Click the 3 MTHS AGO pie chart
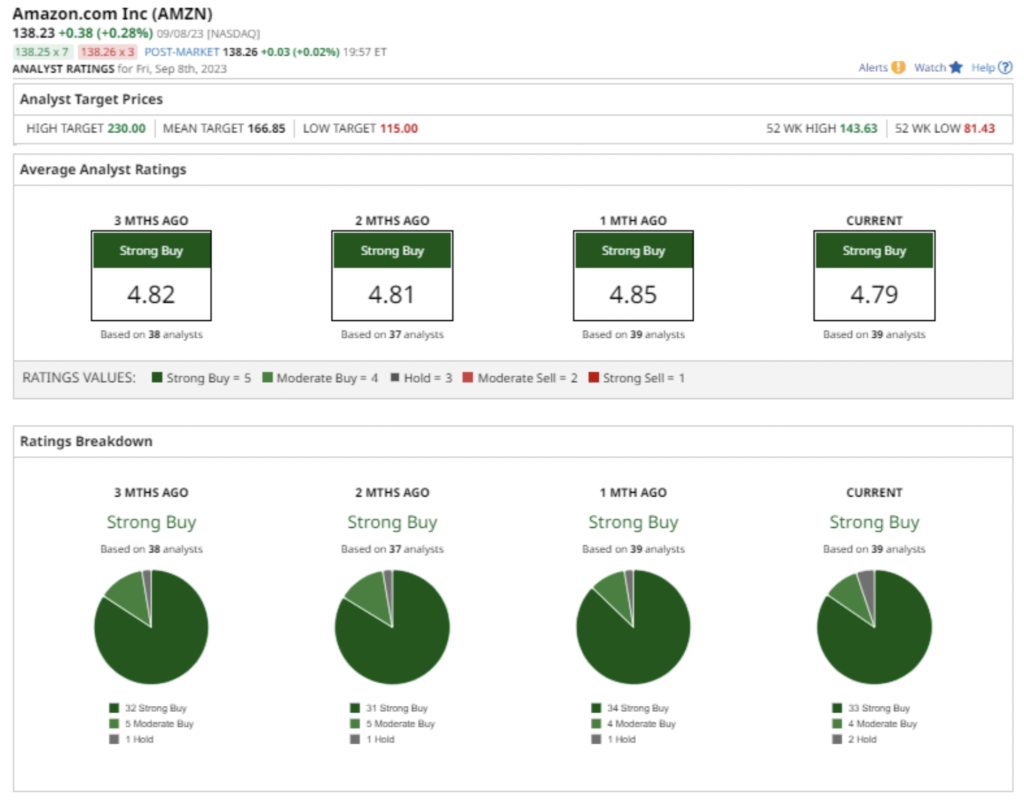Image resolution: width=1024 pixels, height=800 pixels. tap(152, 627)
